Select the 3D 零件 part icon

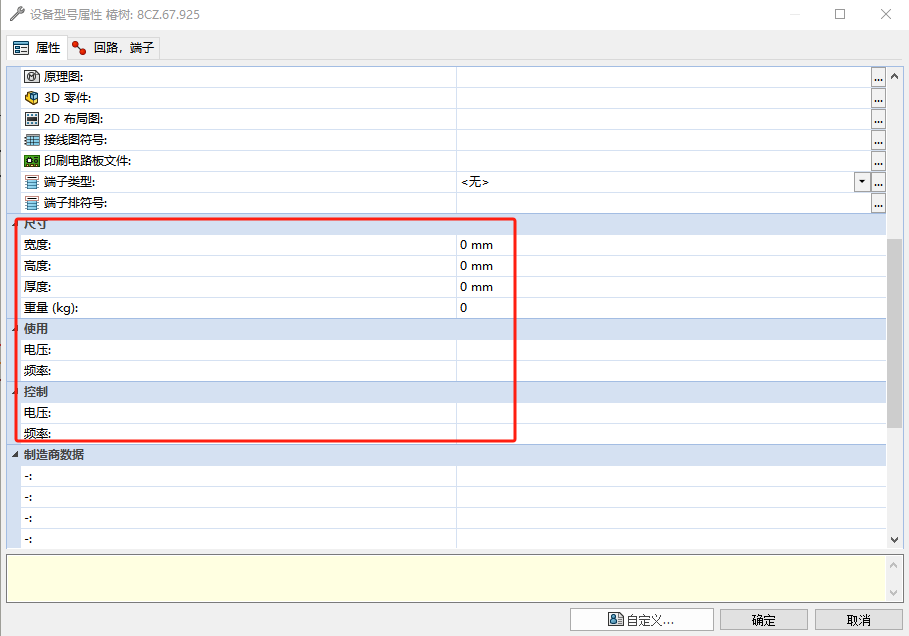tap(31, 97)
